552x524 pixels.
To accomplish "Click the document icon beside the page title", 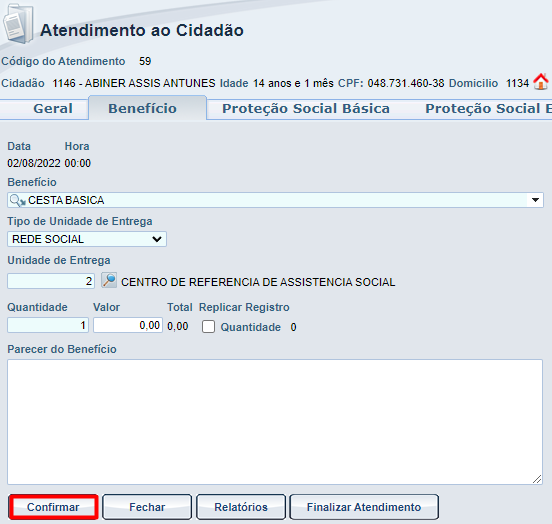I will pyautogui.click(x=18, y=25).
